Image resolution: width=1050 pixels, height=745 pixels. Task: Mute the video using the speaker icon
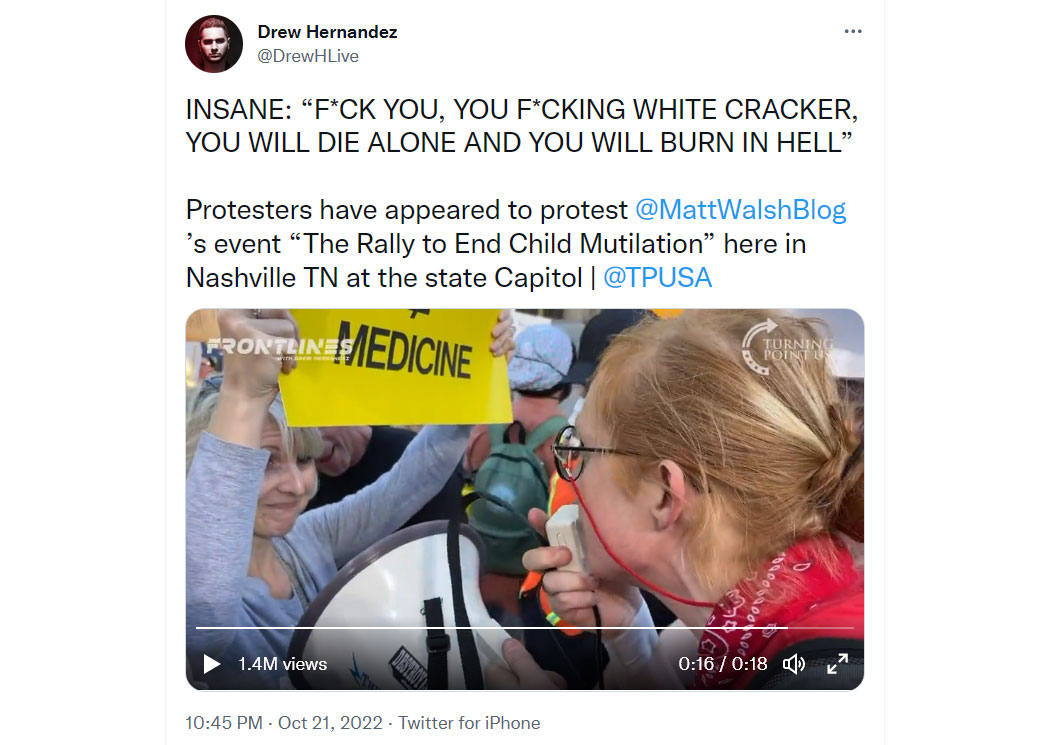pyautogui.click(x=794, y=664)
